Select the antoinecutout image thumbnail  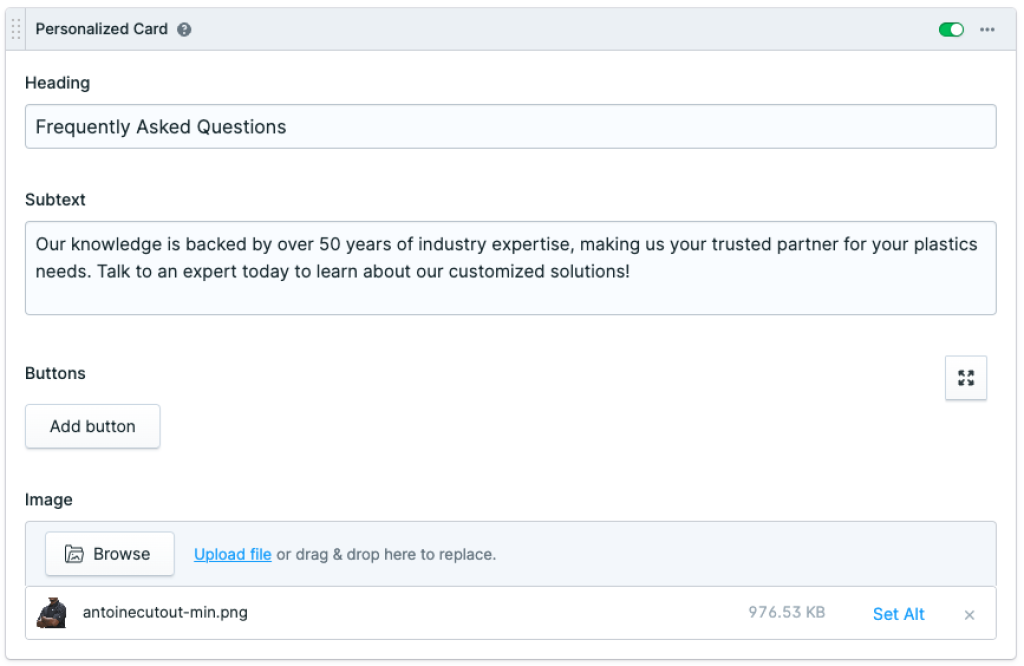[x=51, y=613]
